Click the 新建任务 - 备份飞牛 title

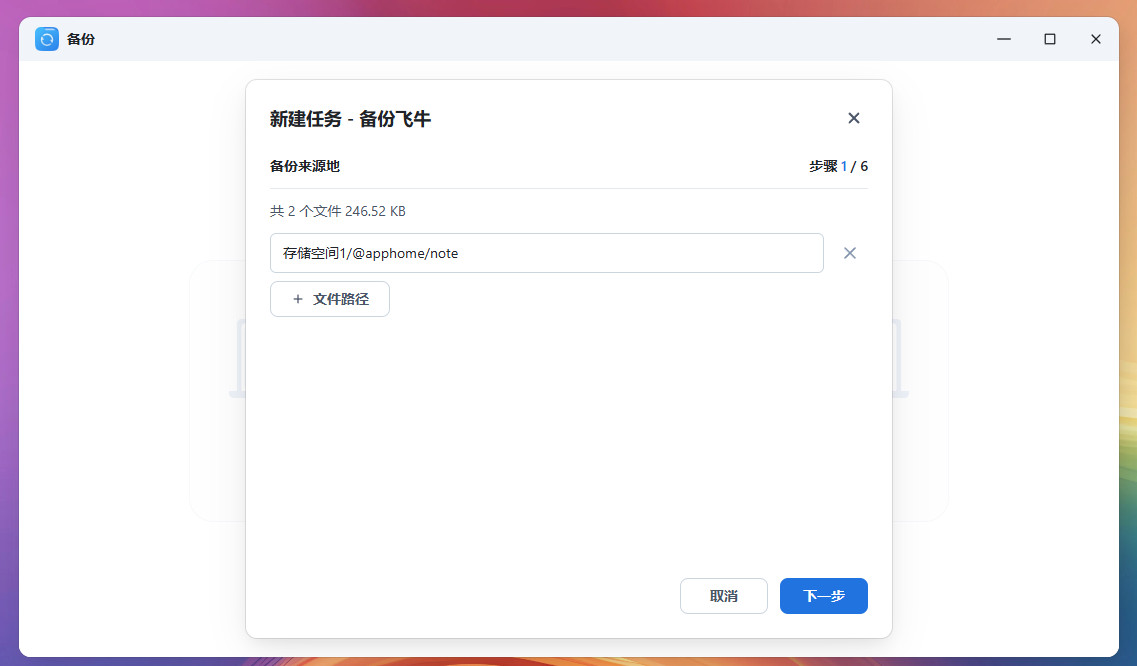(x=350, y=118)
